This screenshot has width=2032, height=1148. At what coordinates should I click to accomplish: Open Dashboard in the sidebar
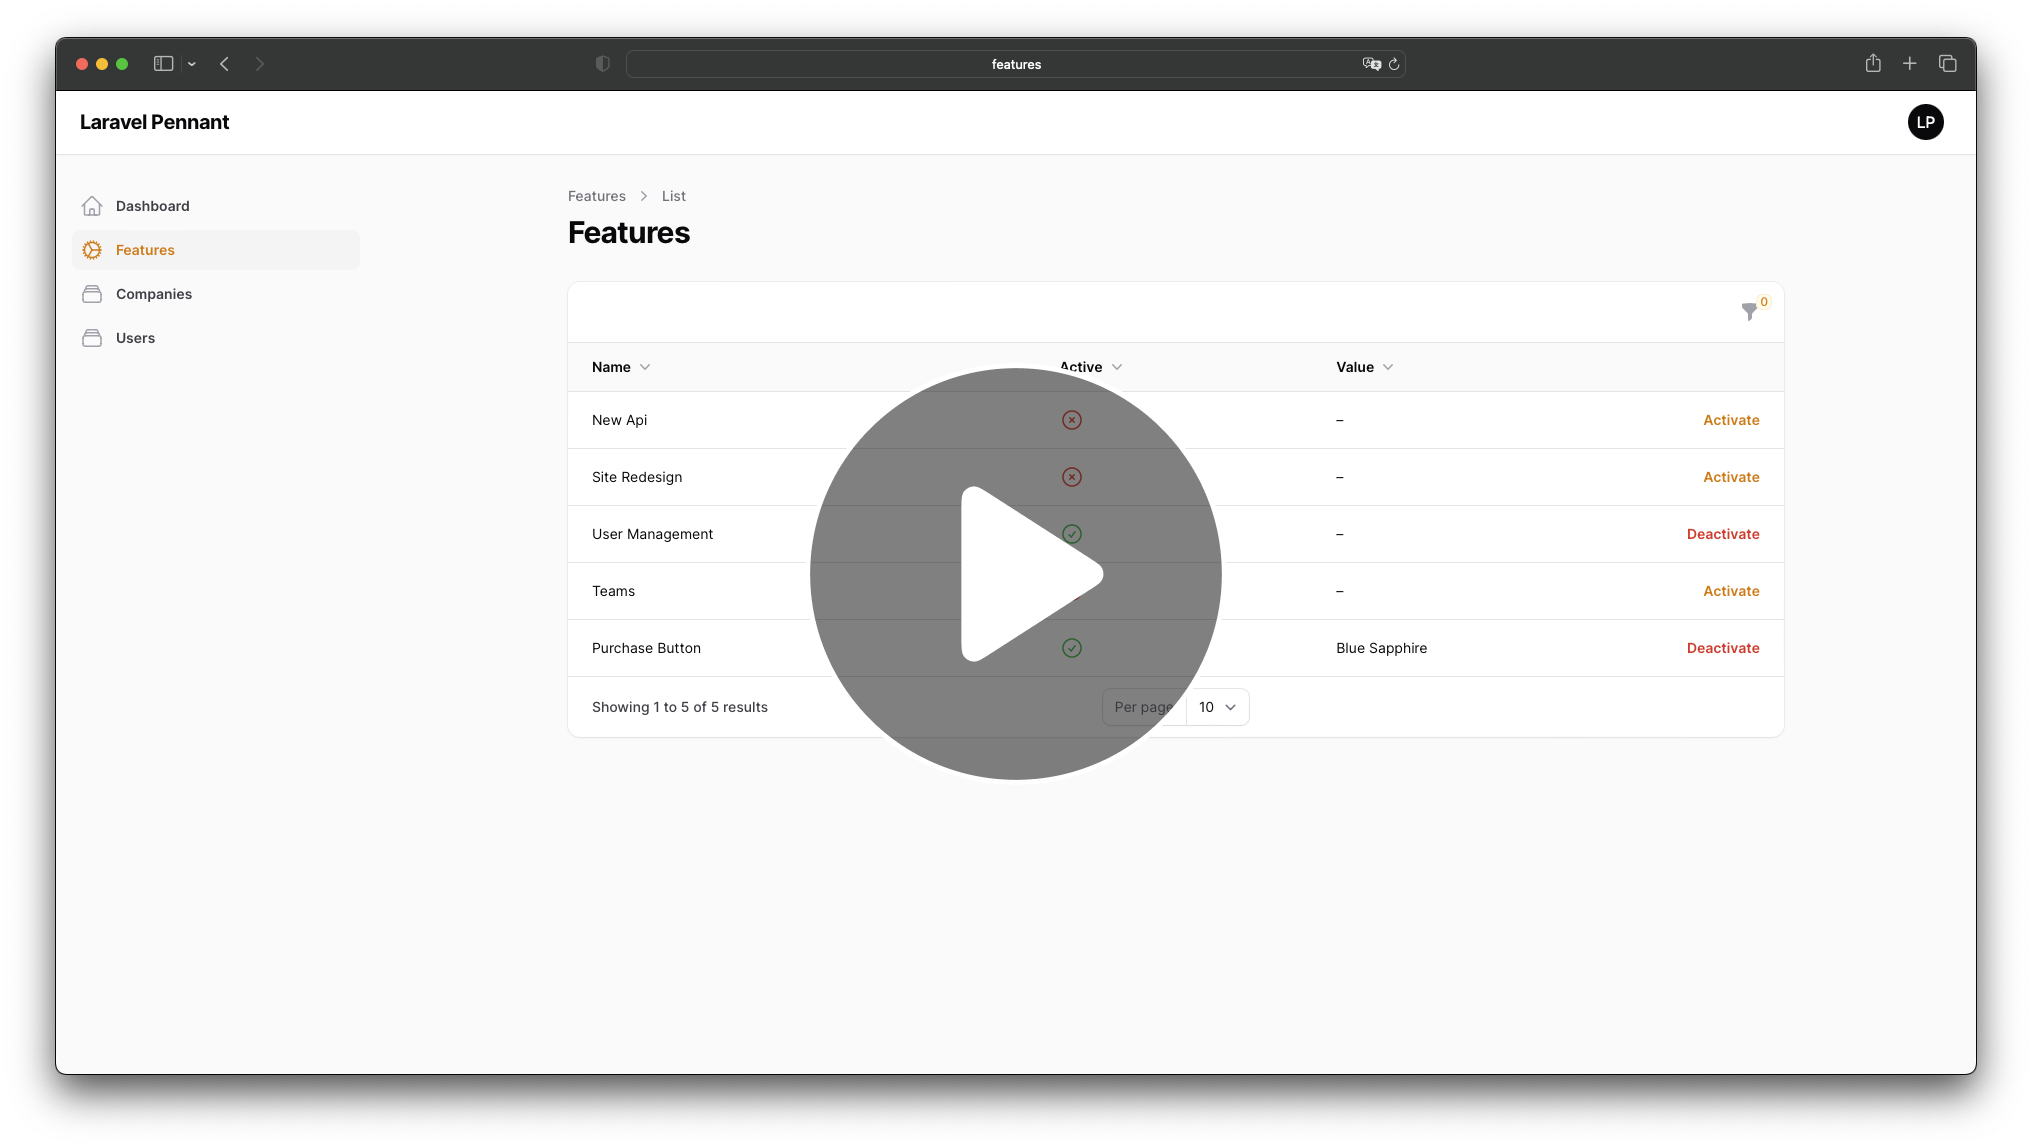pyautogui.click(x=152, y=206)
